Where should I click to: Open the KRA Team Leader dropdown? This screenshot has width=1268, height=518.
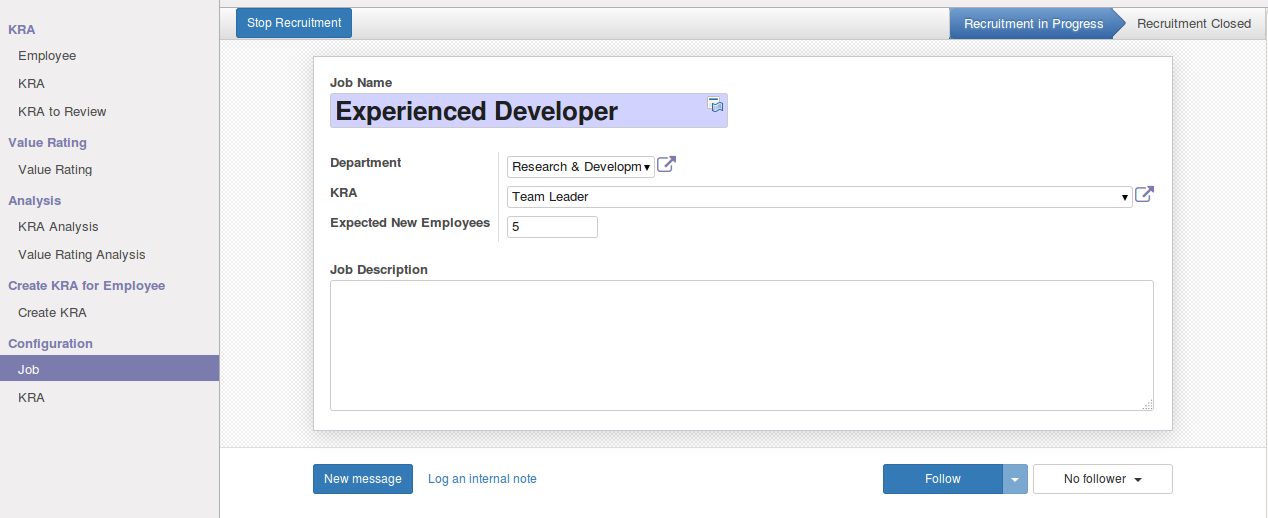click(x=819, y=197)
